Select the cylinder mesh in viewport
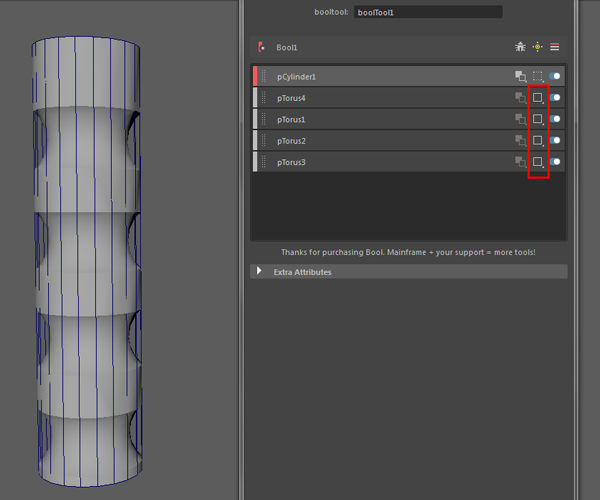This screenshot has width=600, height=500. click(x=87, y=260)
